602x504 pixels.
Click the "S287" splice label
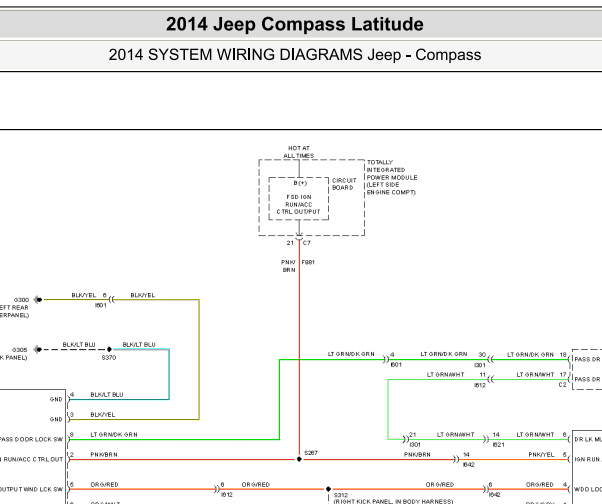[311, 453]
